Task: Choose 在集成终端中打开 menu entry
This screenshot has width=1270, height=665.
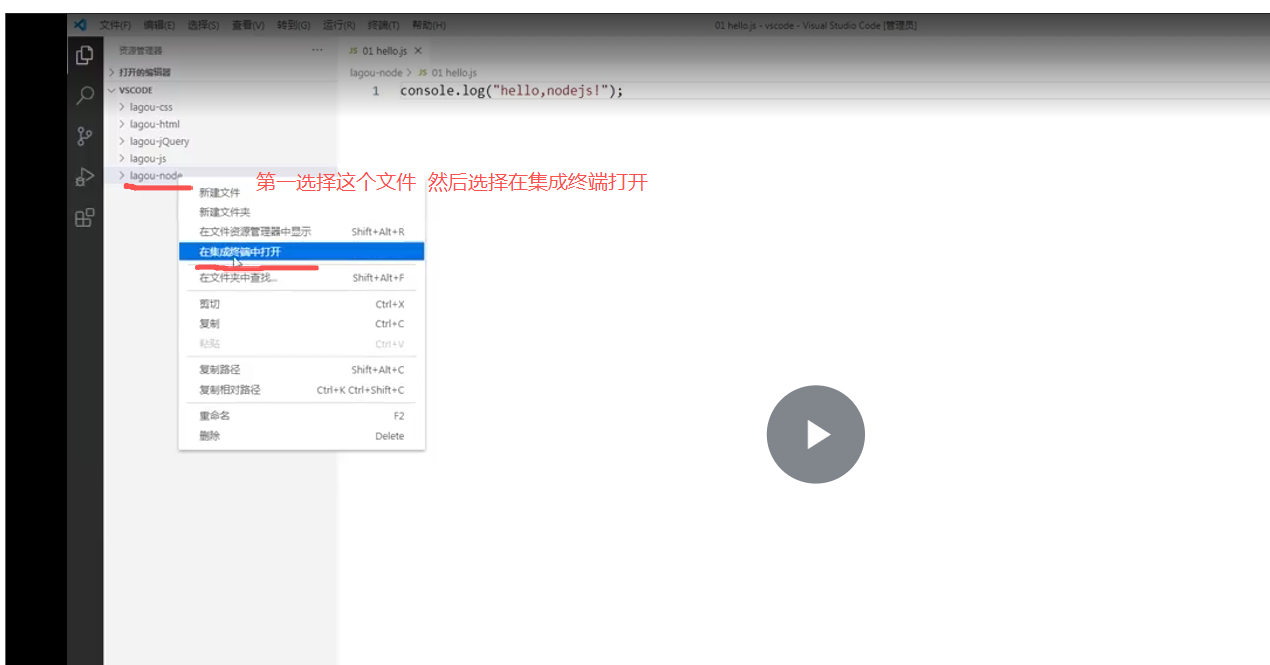Action: [x=301, y=252]
